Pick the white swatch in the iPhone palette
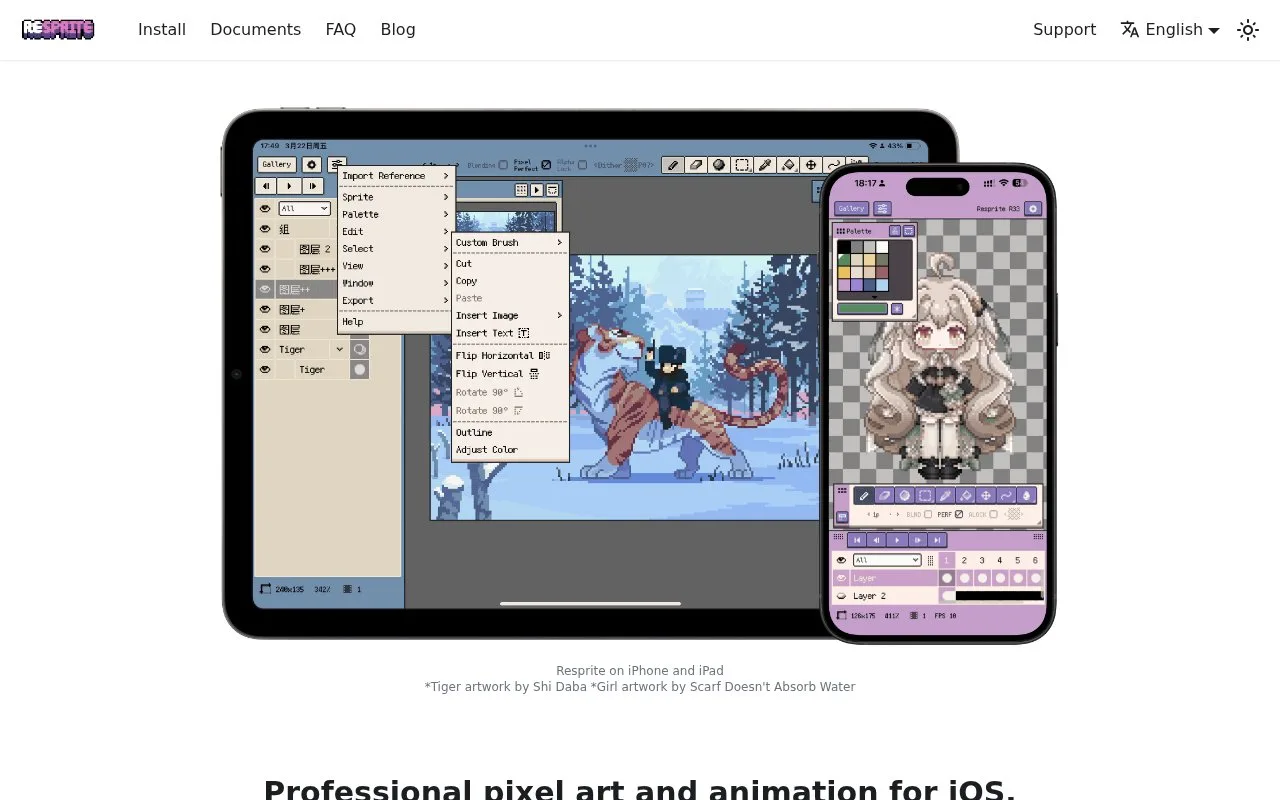The image size is (1280, 800). coord(882,247)
